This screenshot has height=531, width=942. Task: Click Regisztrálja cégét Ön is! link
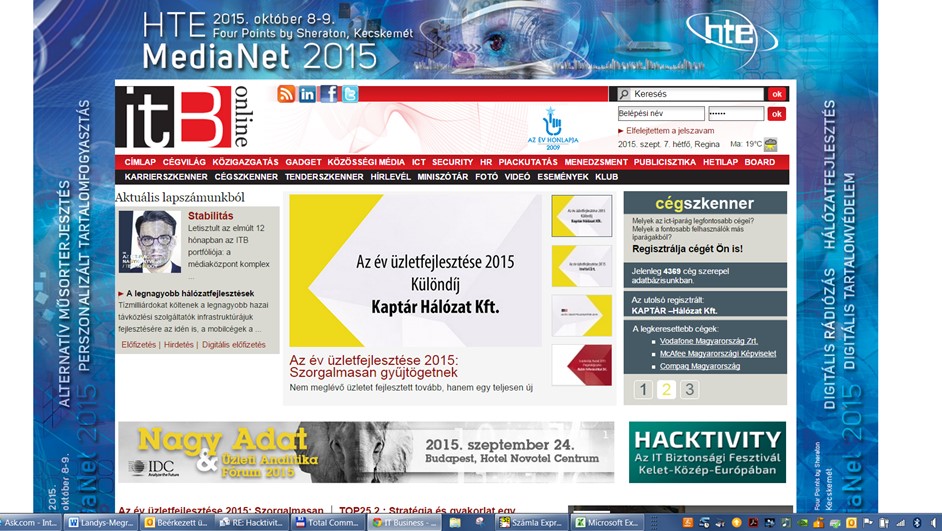pos(687,249)
